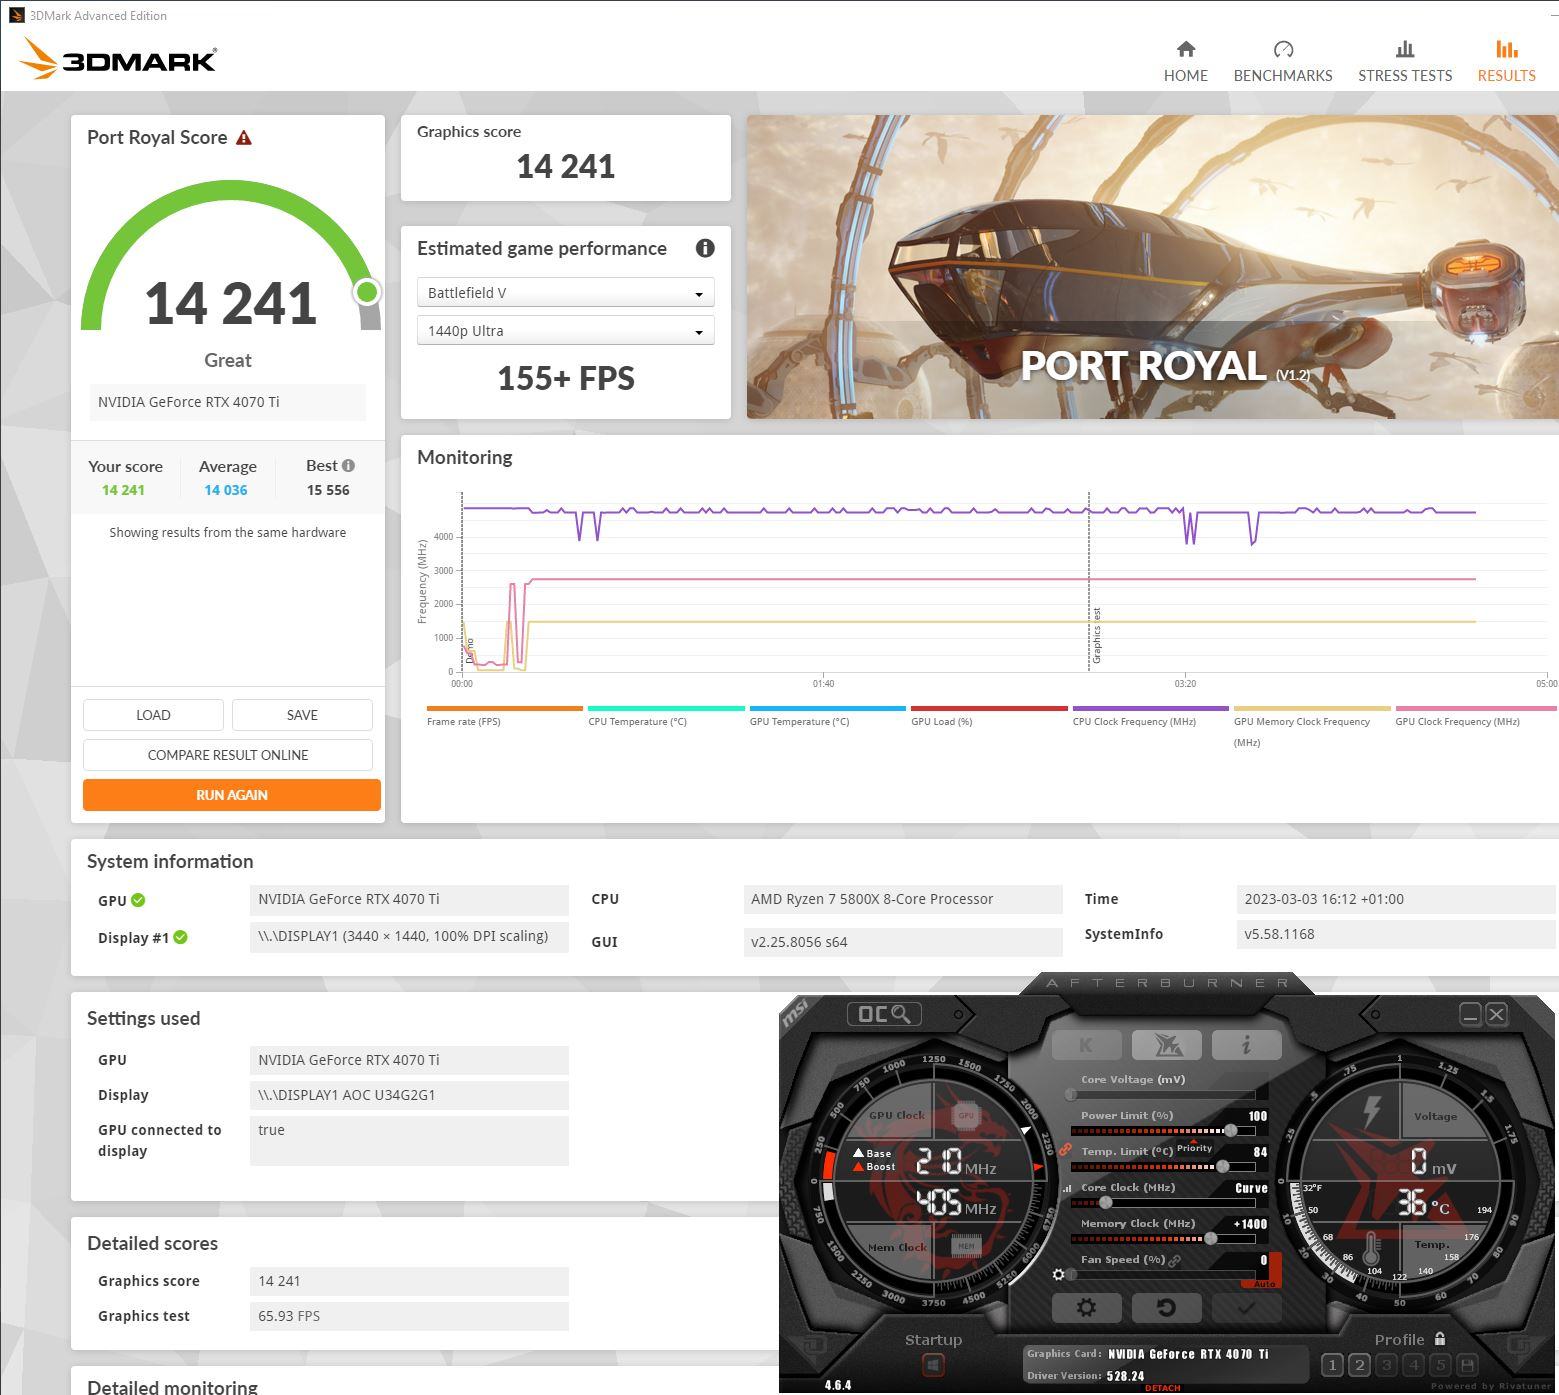The image size is (1559, 1395).
Task: Open Afterburner OC Scanner button
Action: coord(884,1014)
